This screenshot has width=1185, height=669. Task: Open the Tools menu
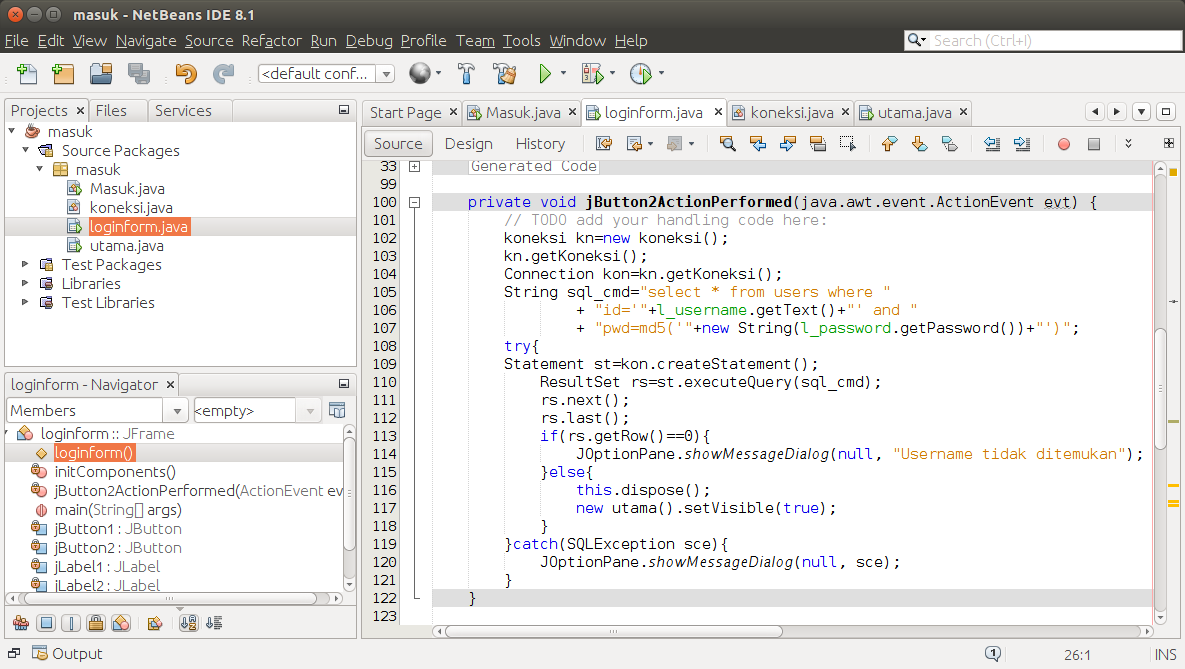pos(521,41)
